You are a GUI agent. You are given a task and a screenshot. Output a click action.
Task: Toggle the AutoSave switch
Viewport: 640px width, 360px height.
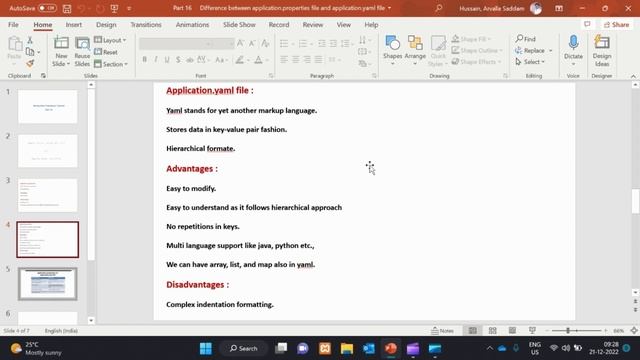[x=47, y=8]
